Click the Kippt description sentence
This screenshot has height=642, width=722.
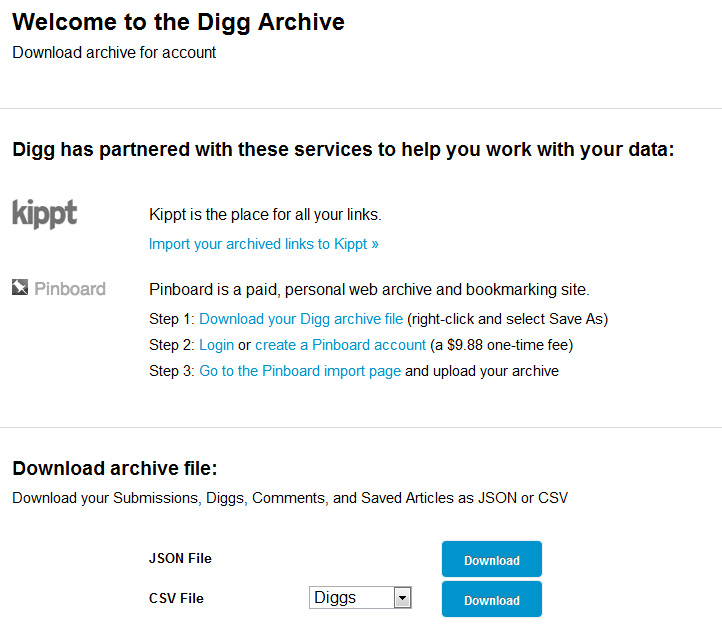265,214
